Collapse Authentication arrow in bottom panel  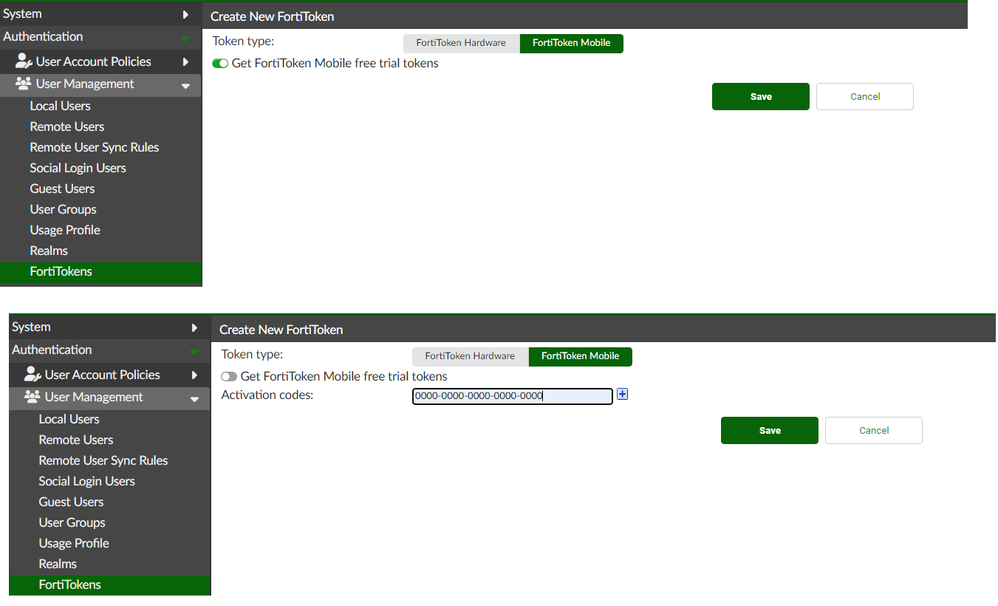click(x=194, y=351)
